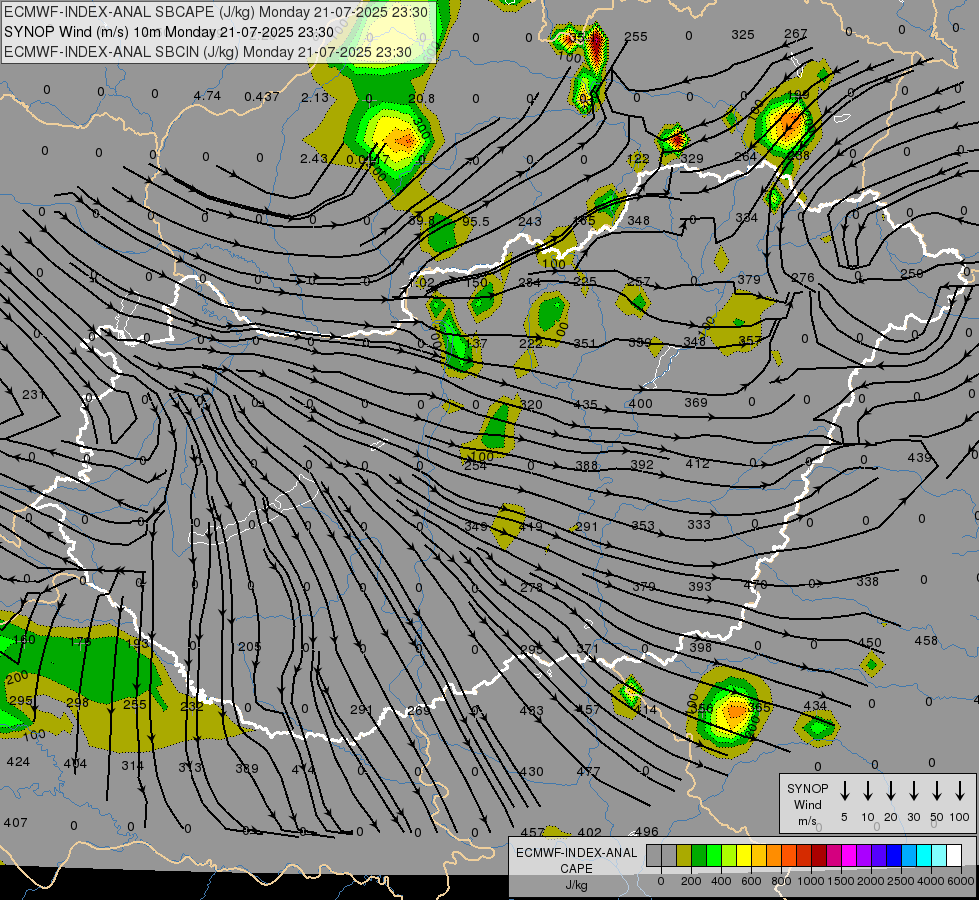Click the map value '379'
Screen dimensions: 979x900
(749, 279)
